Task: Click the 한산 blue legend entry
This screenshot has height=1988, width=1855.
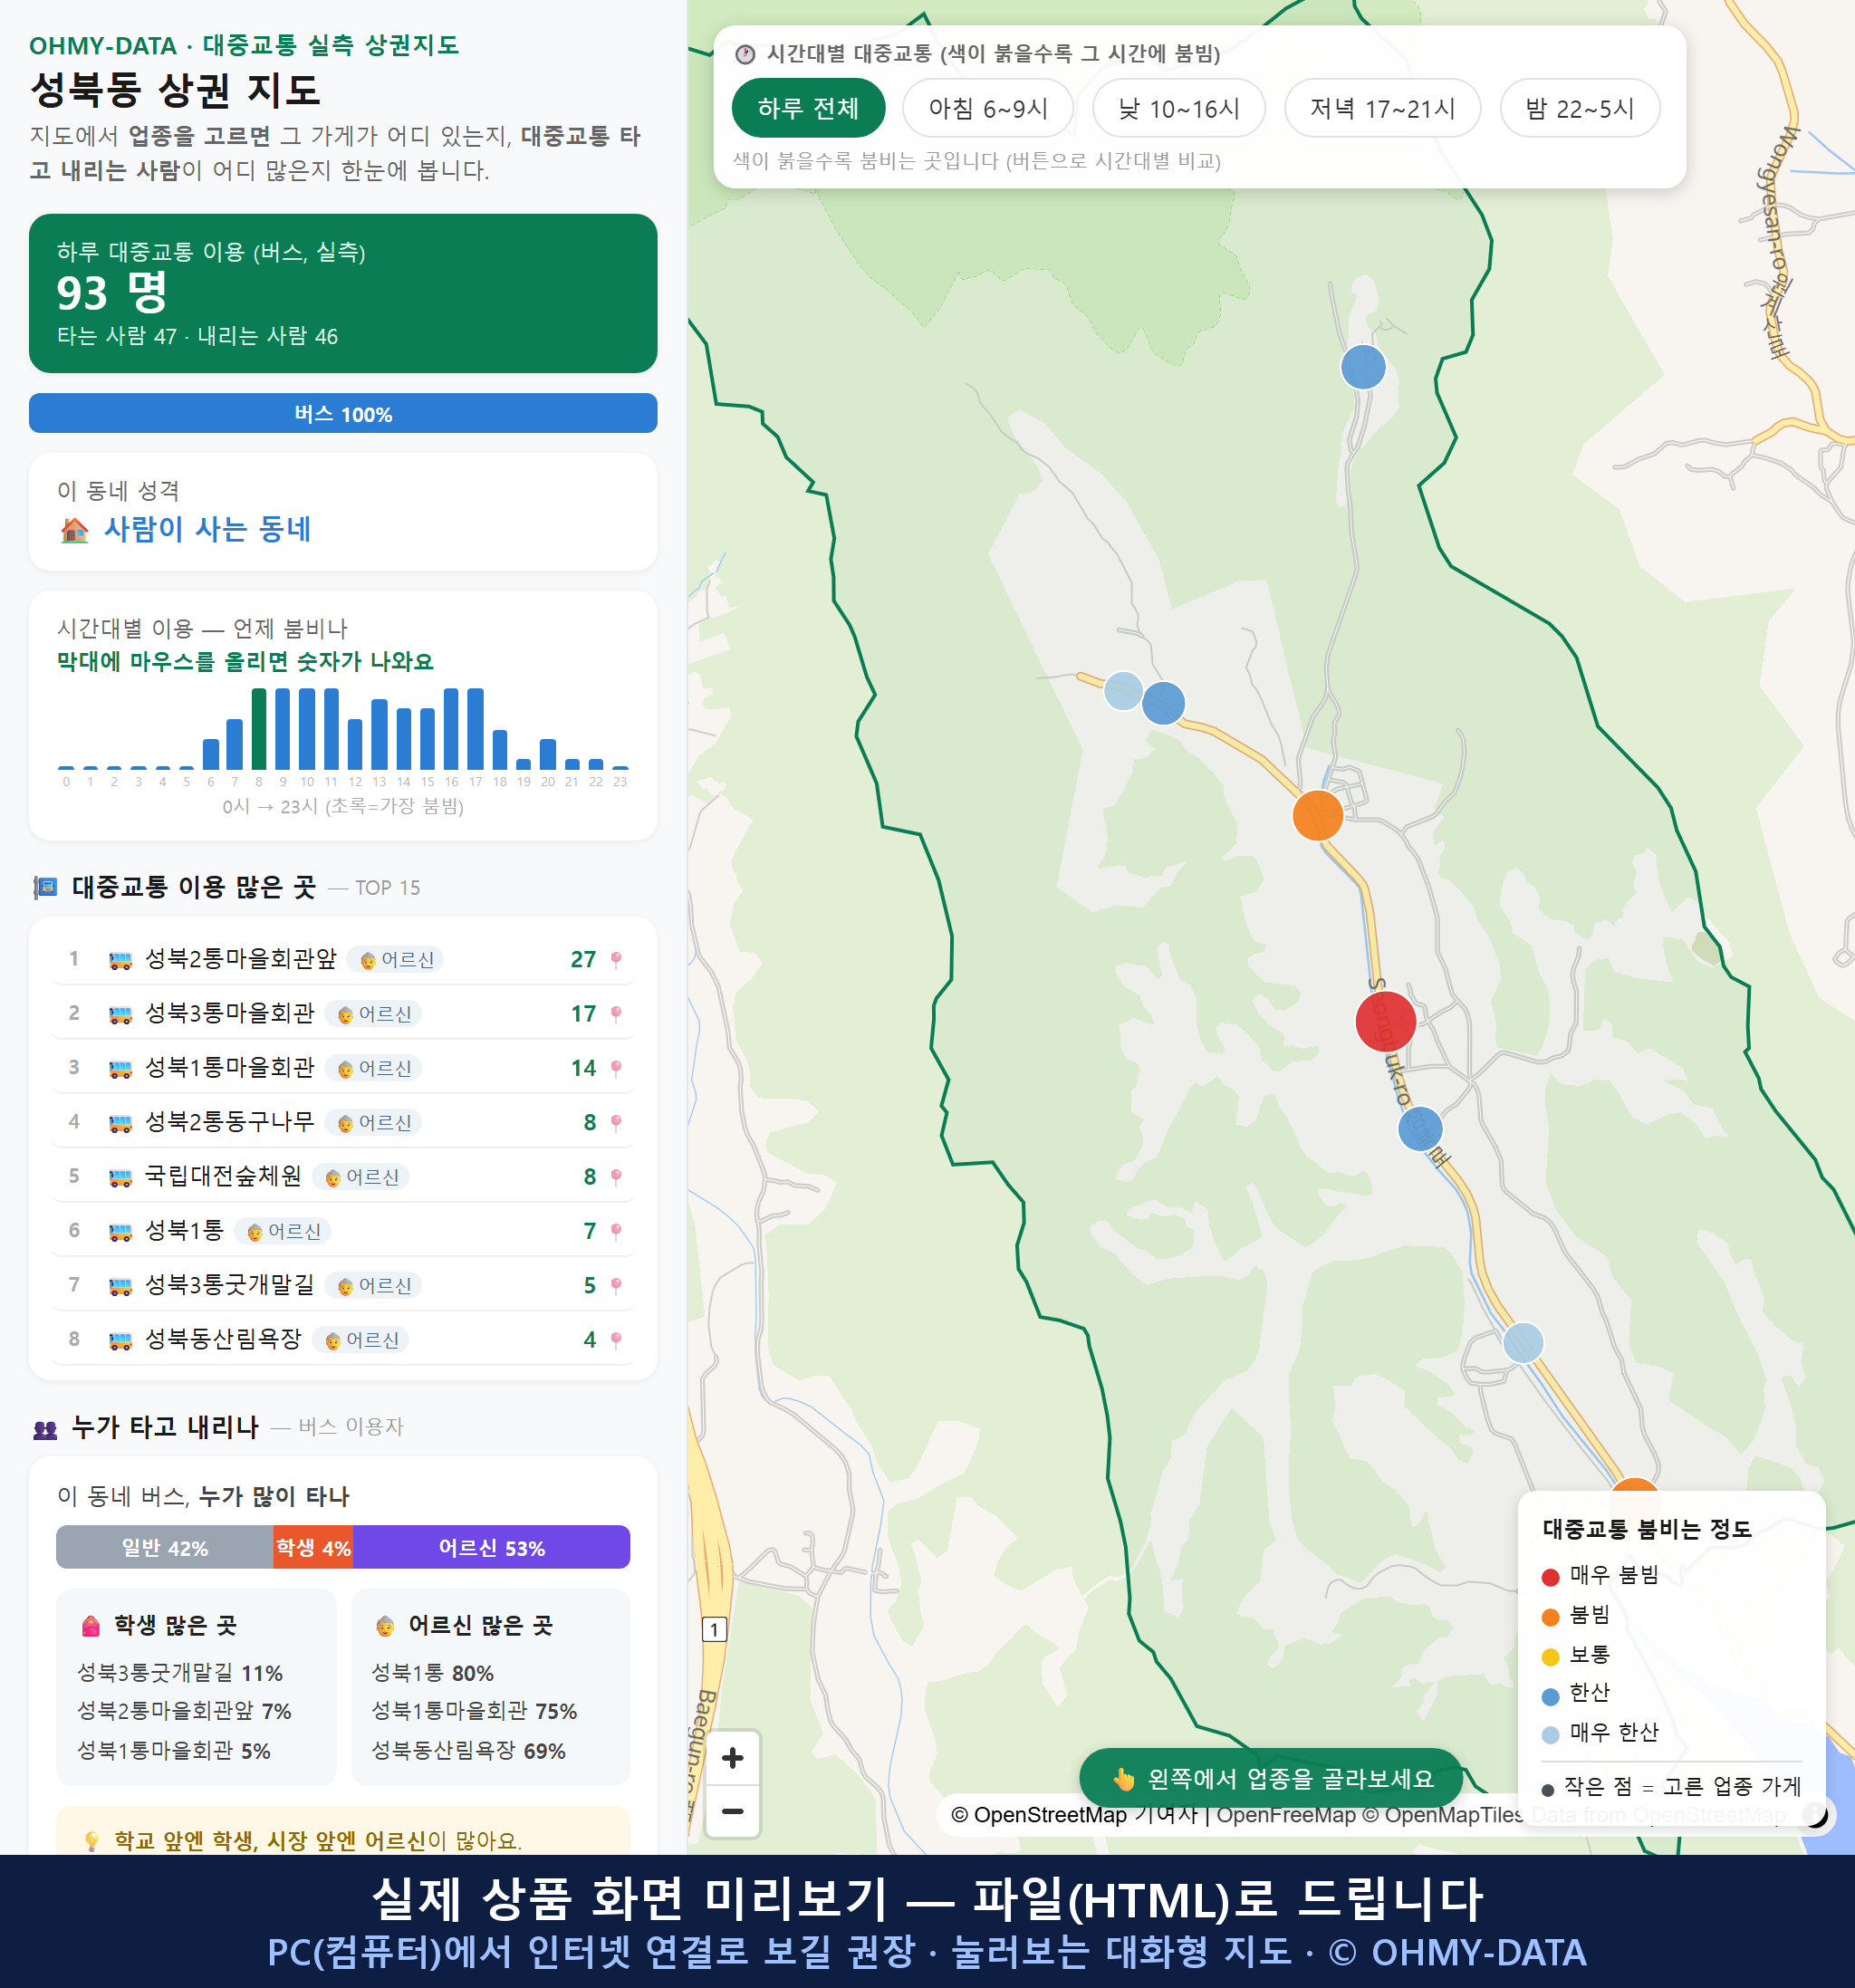Action: 1576,1693
